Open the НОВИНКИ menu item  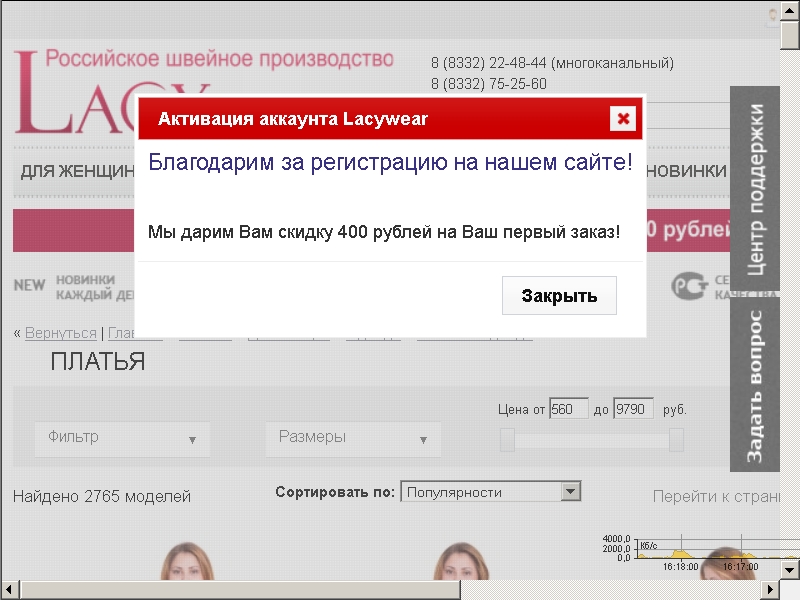[686, 171]
